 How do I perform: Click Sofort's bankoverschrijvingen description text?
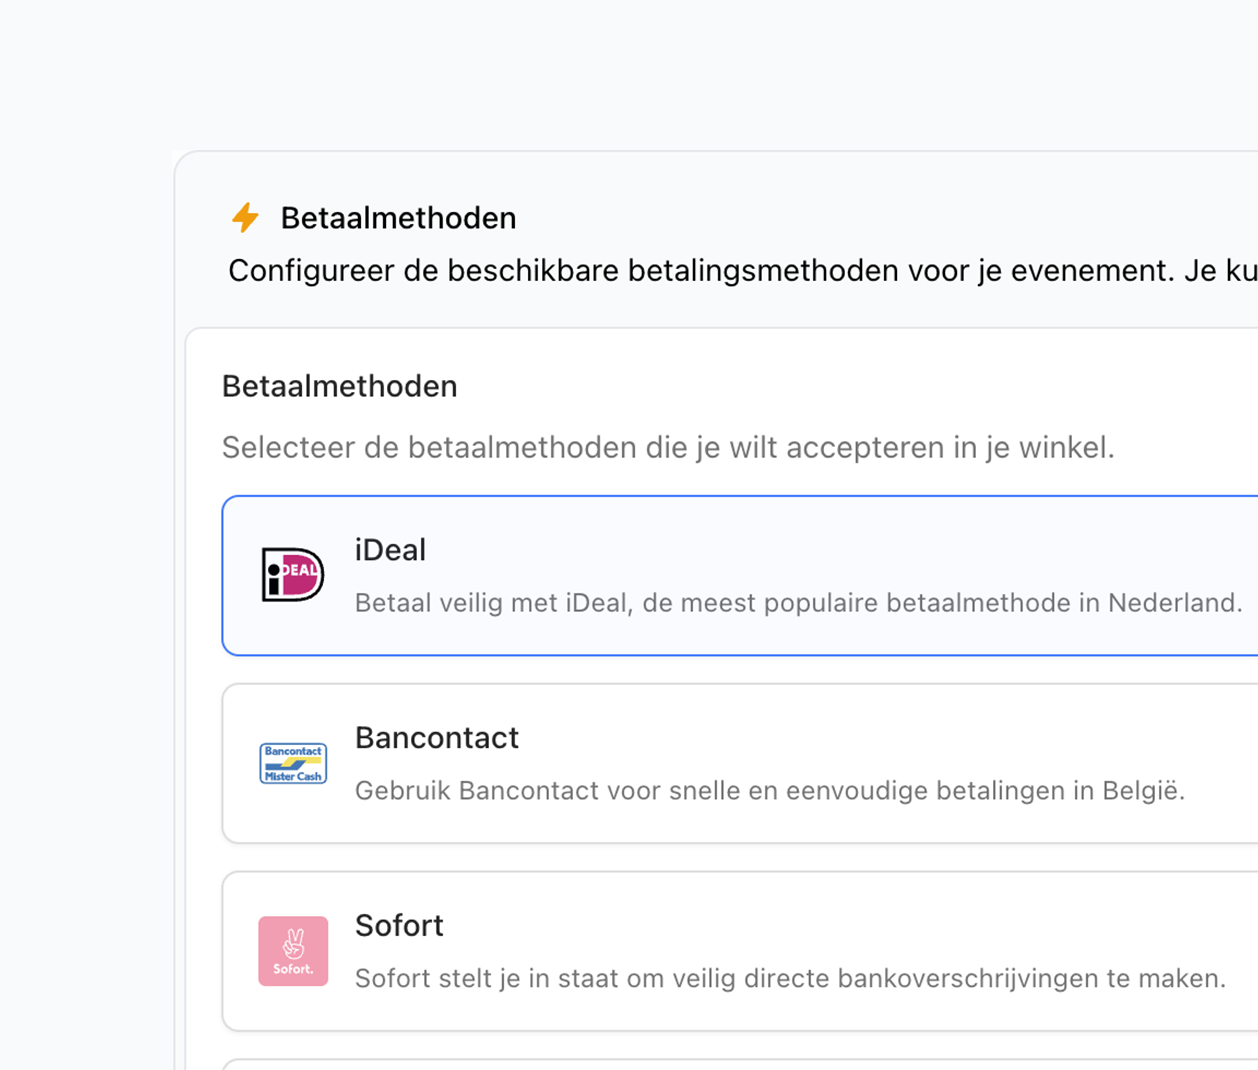pos(790,979)
